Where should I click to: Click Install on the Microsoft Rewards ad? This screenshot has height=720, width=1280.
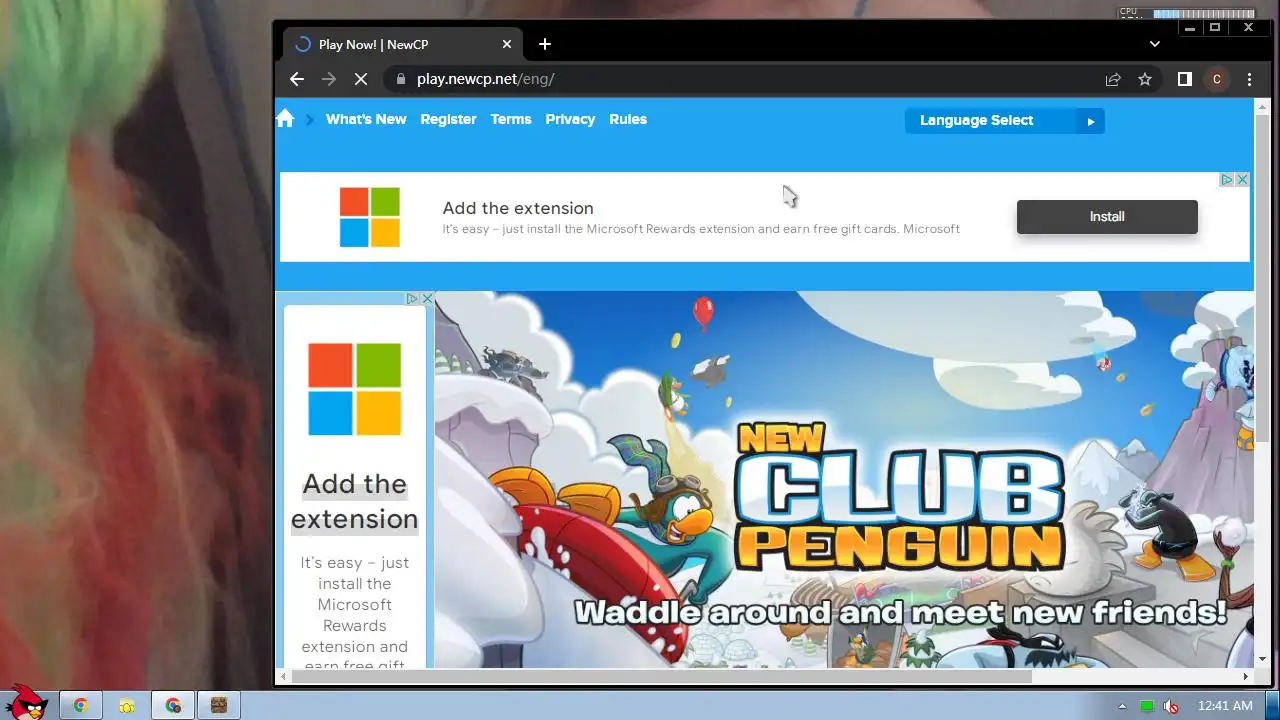1107,217
